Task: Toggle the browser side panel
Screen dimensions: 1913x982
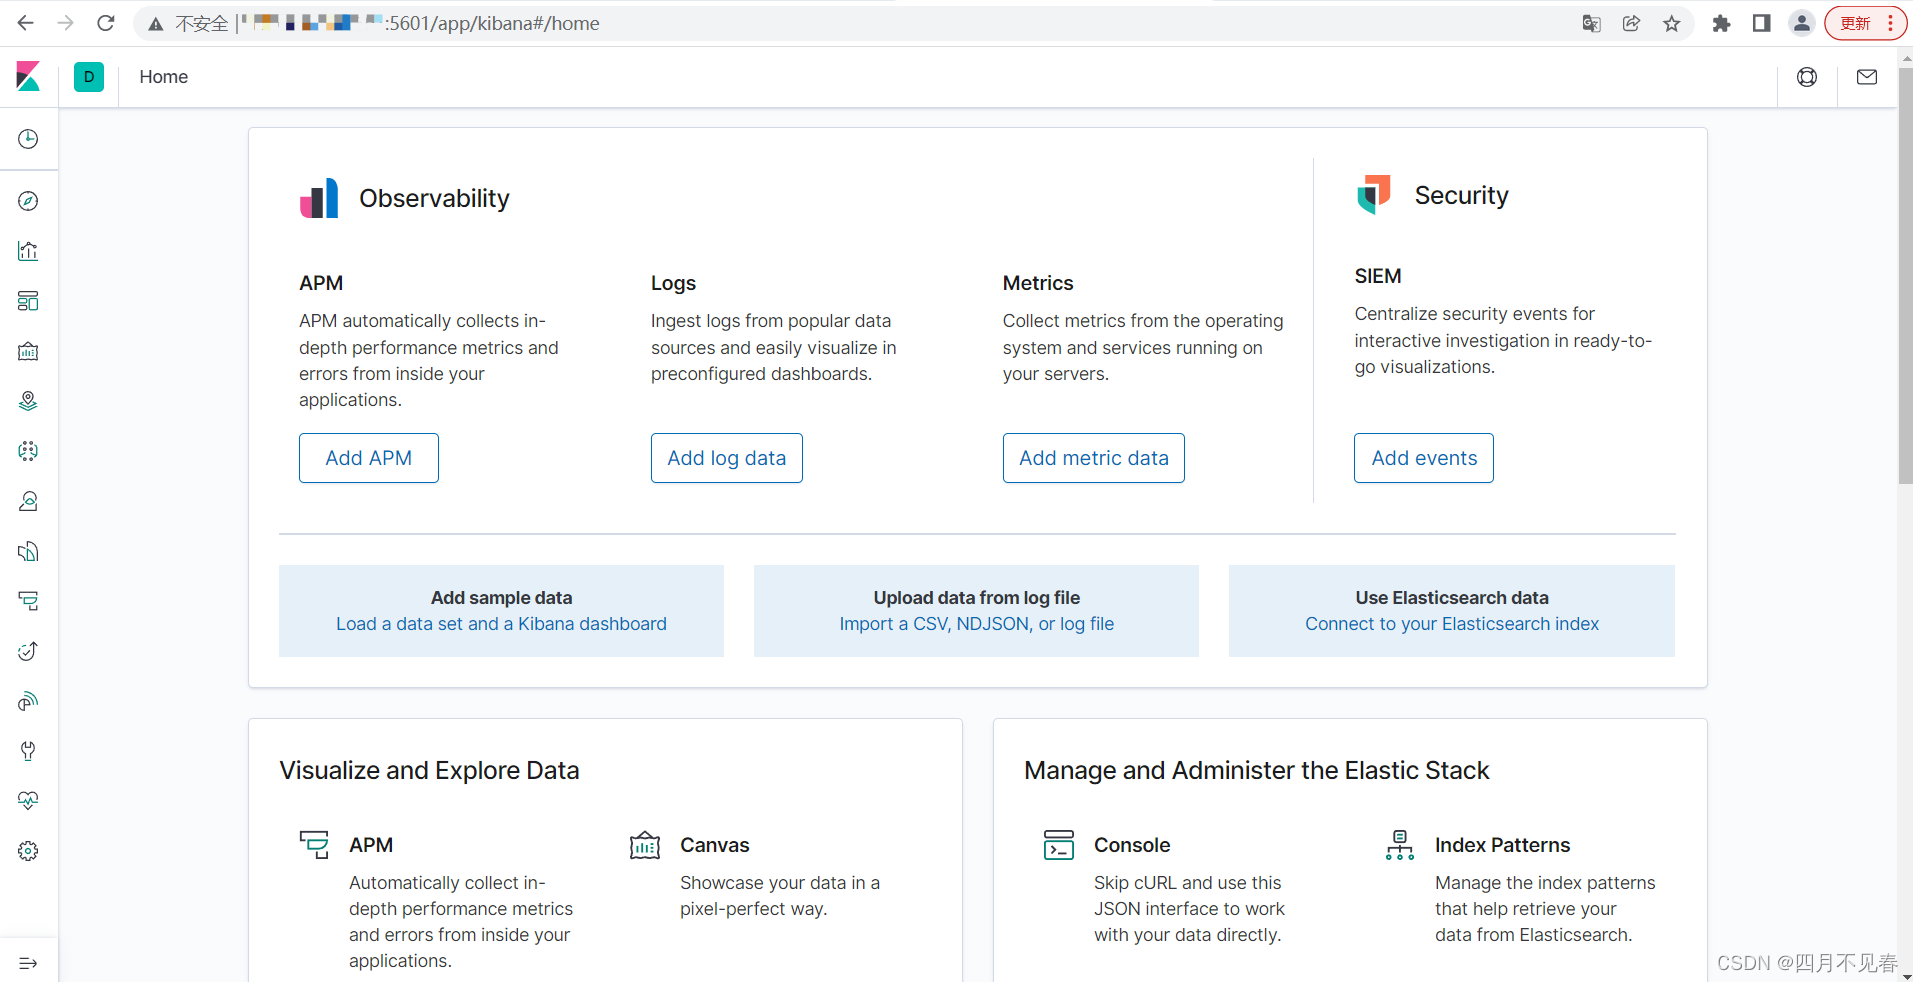Action: [1761, 23]
